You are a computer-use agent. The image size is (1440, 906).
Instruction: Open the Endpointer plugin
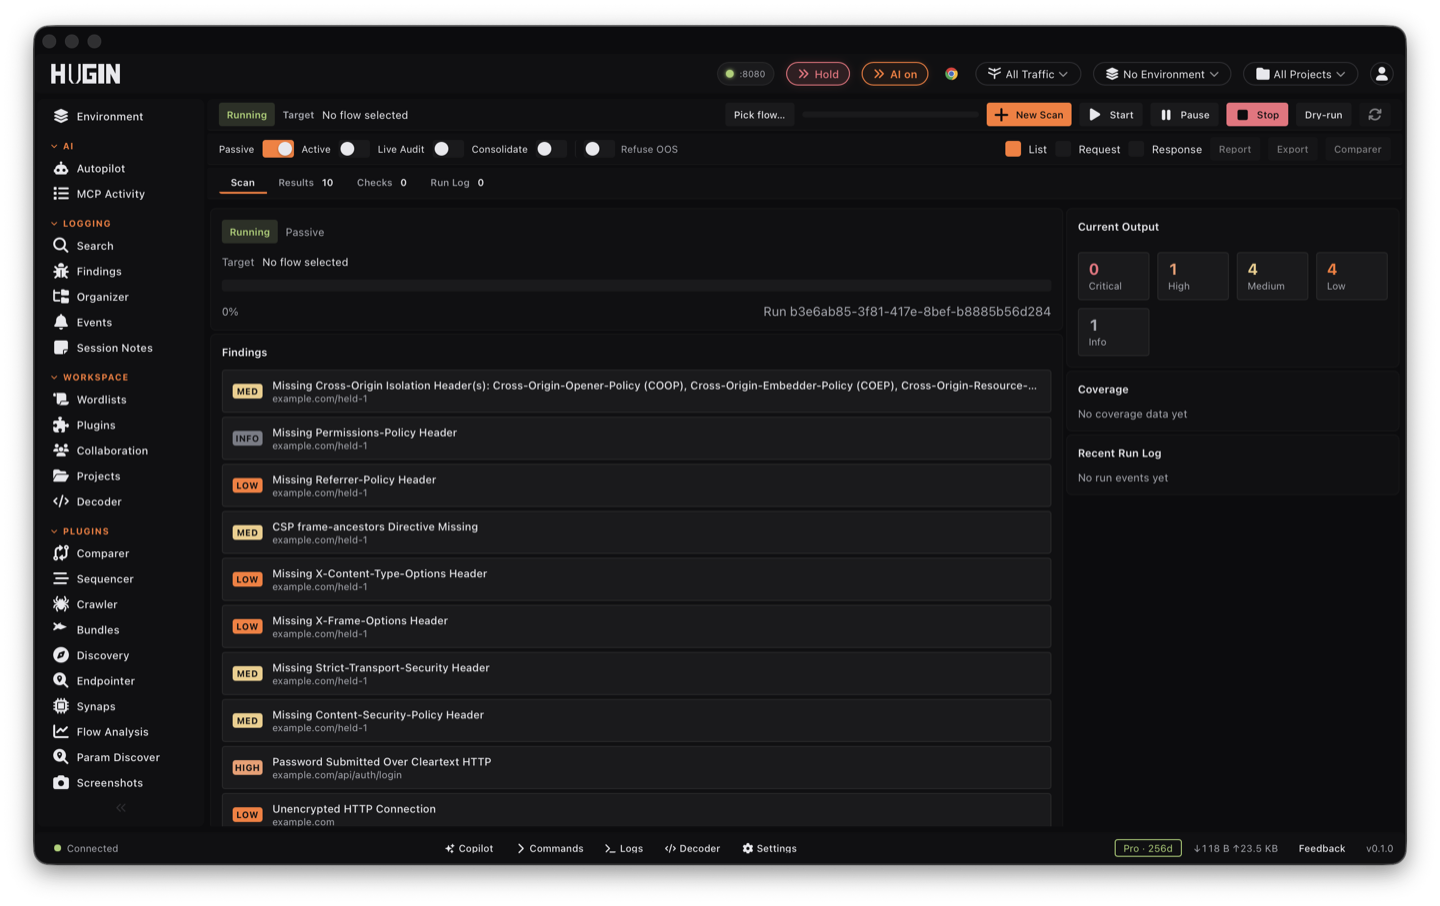coord(94,681)
